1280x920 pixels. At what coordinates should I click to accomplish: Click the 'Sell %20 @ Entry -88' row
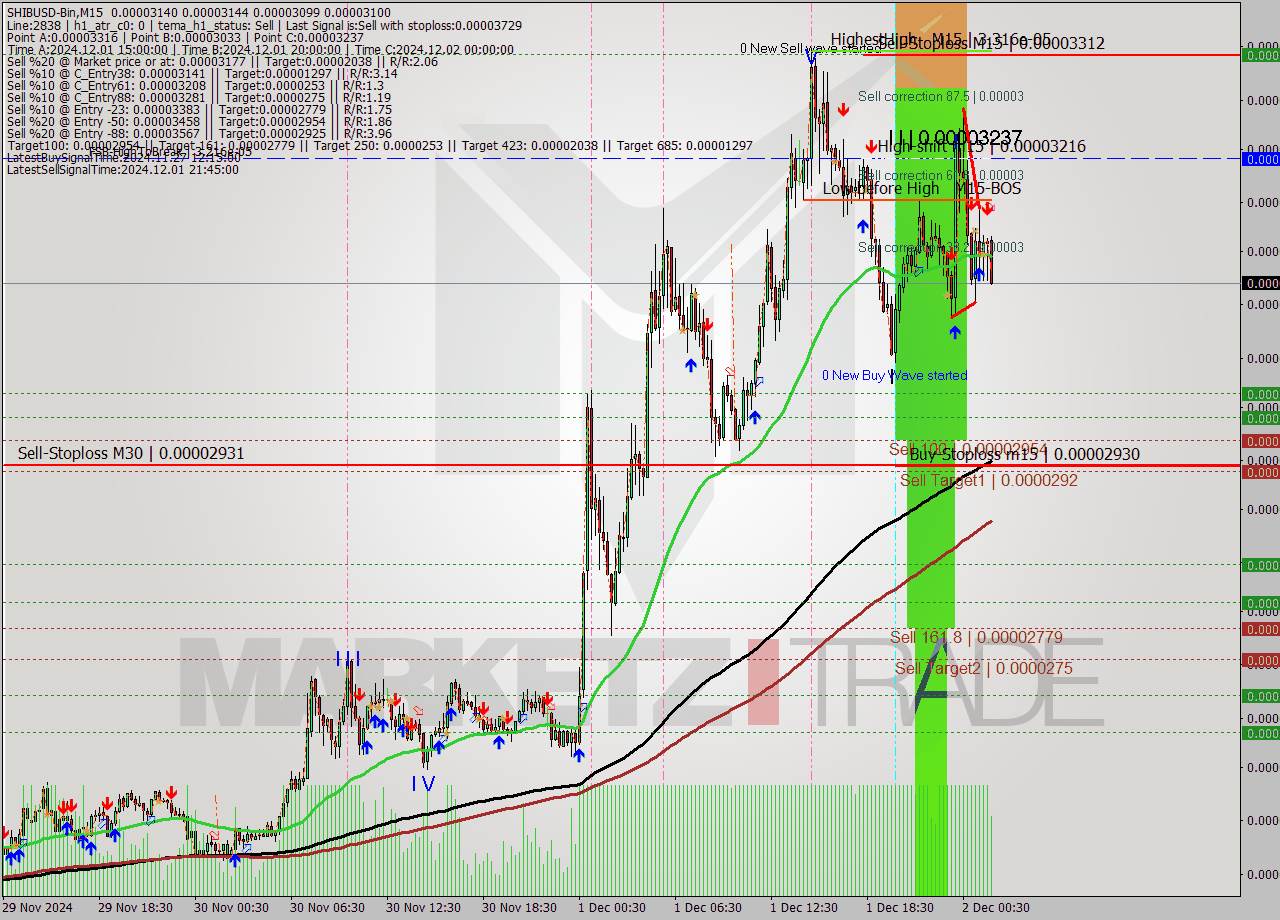tap(198, 134)
